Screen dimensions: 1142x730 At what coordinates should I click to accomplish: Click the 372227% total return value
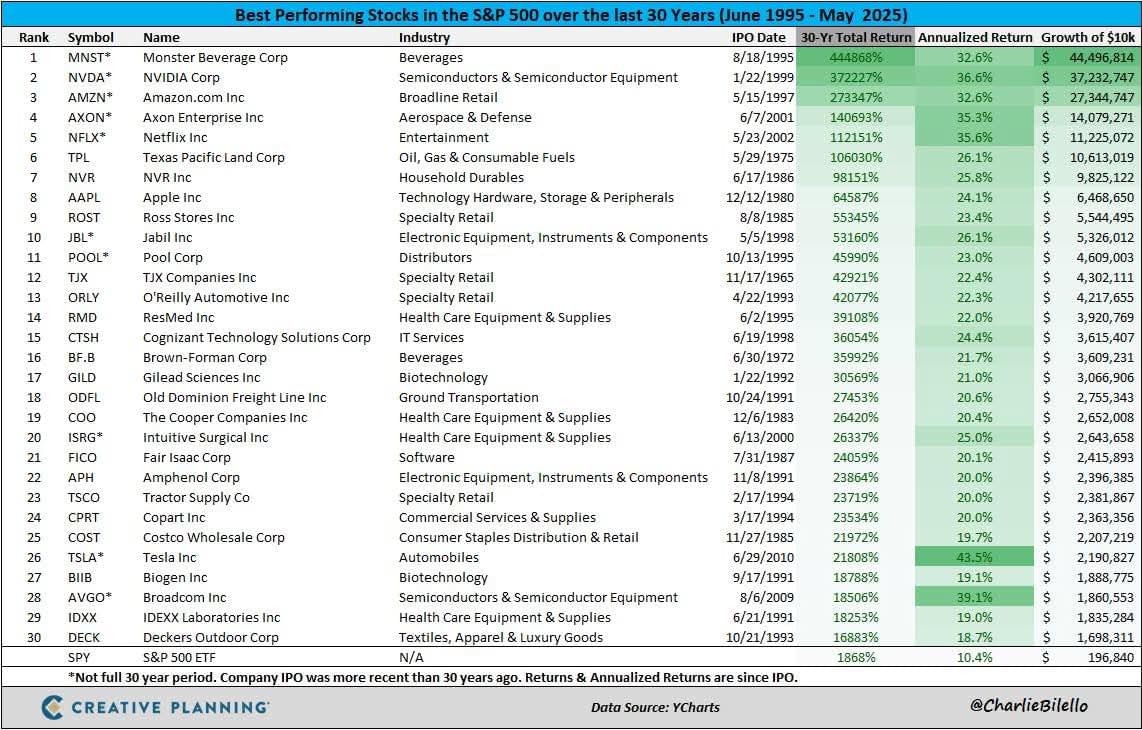pos(856,77)
